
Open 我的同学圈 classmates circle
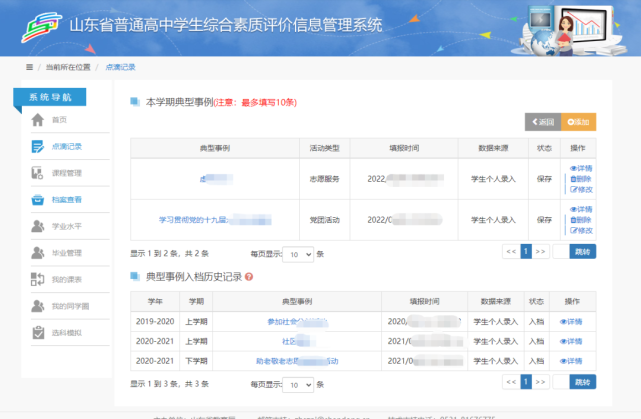point(69,306)
